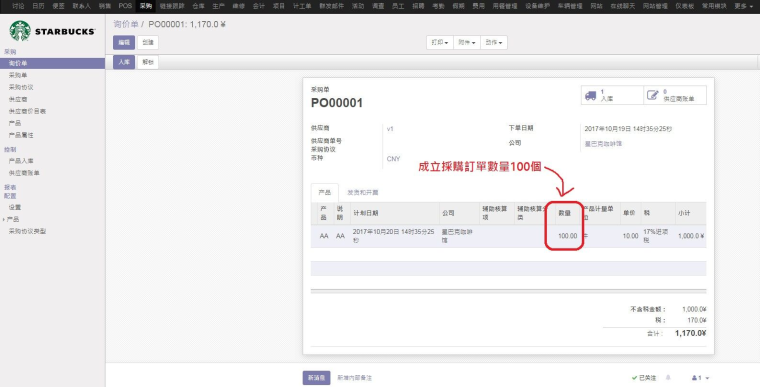The width and height of the screenshot is (760, 387).
Task: Open the 打印 print dropdown
Action: [x=440, y=43]
